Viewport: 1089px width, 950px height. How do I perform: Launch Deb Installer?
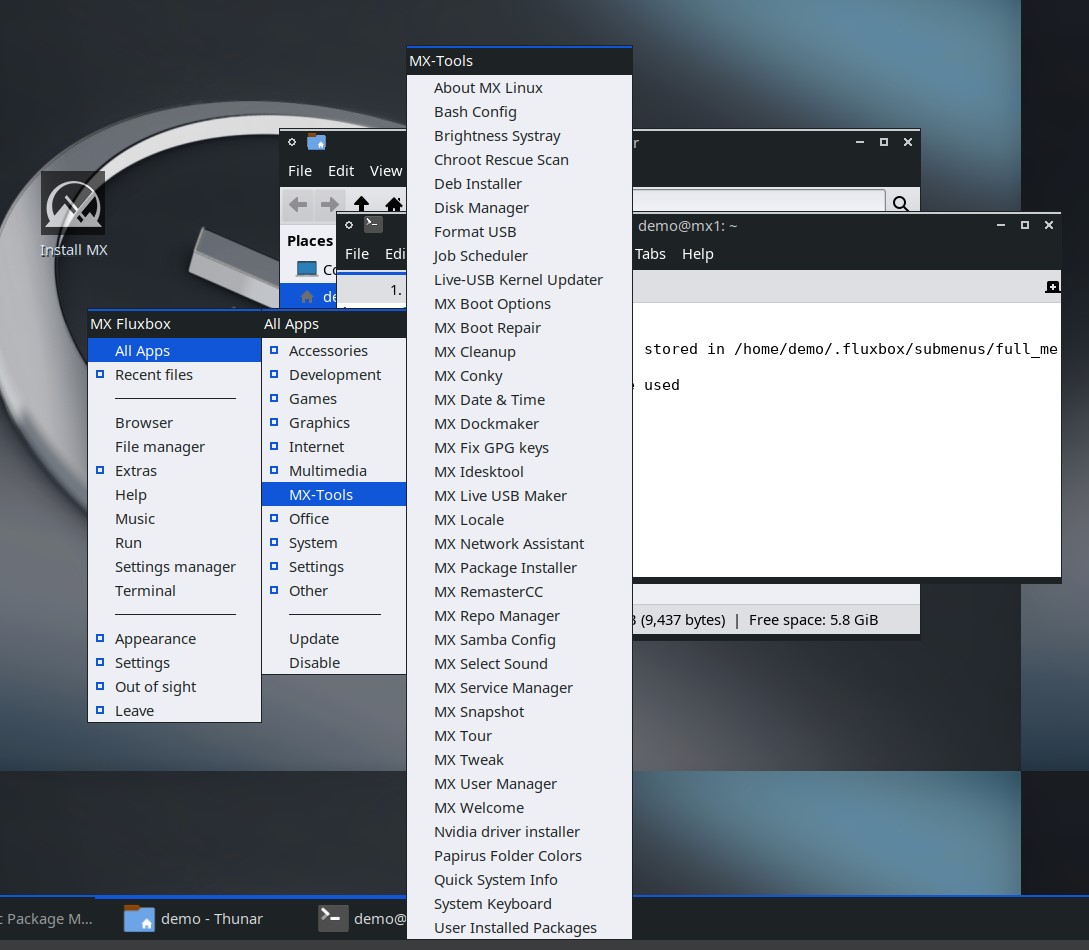coord(519,184)
